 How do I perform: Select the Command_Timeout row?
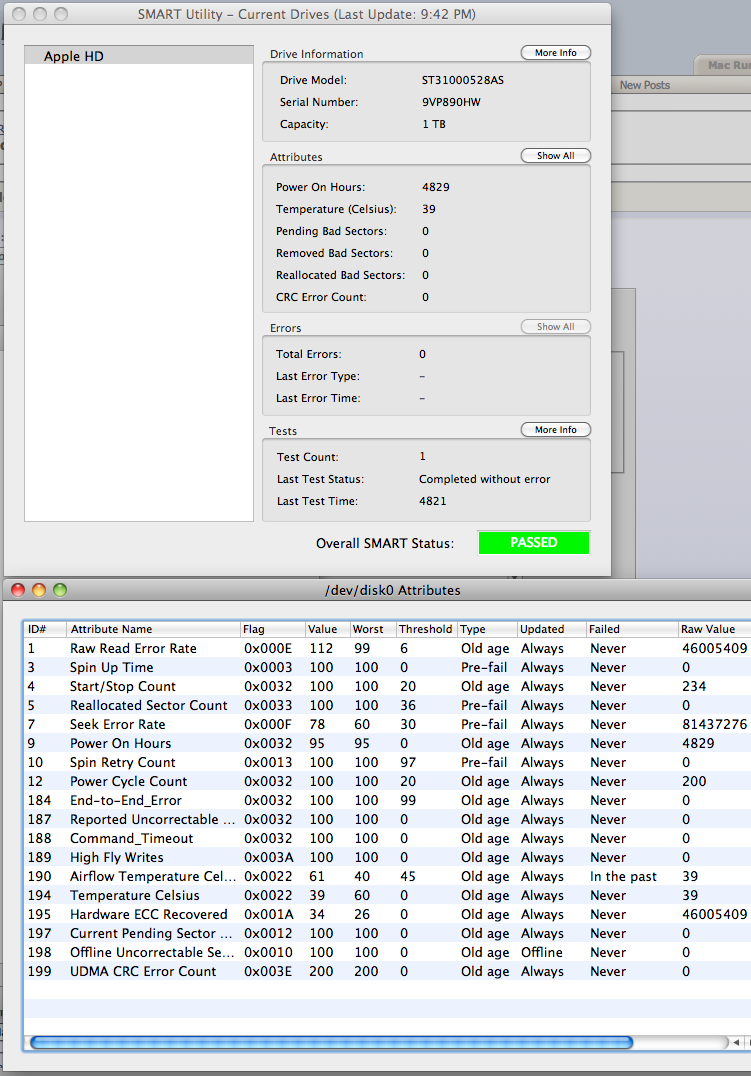point(388,838)
